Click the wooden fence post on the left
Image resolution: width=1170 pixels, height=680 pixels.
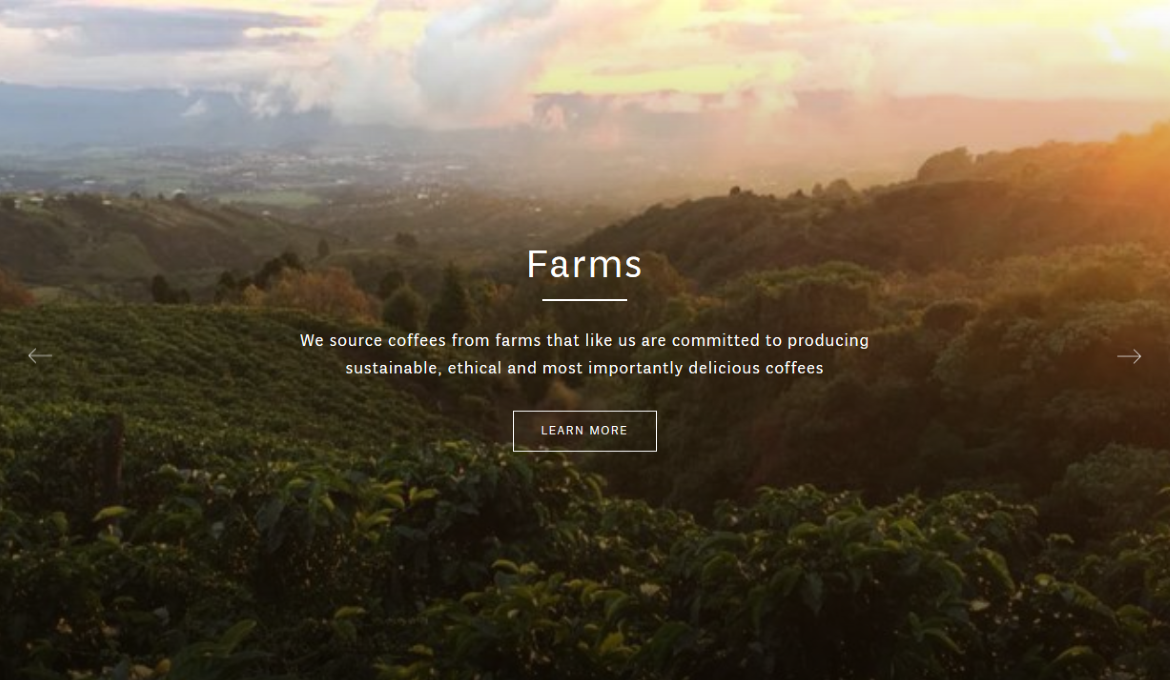(111, 459)
